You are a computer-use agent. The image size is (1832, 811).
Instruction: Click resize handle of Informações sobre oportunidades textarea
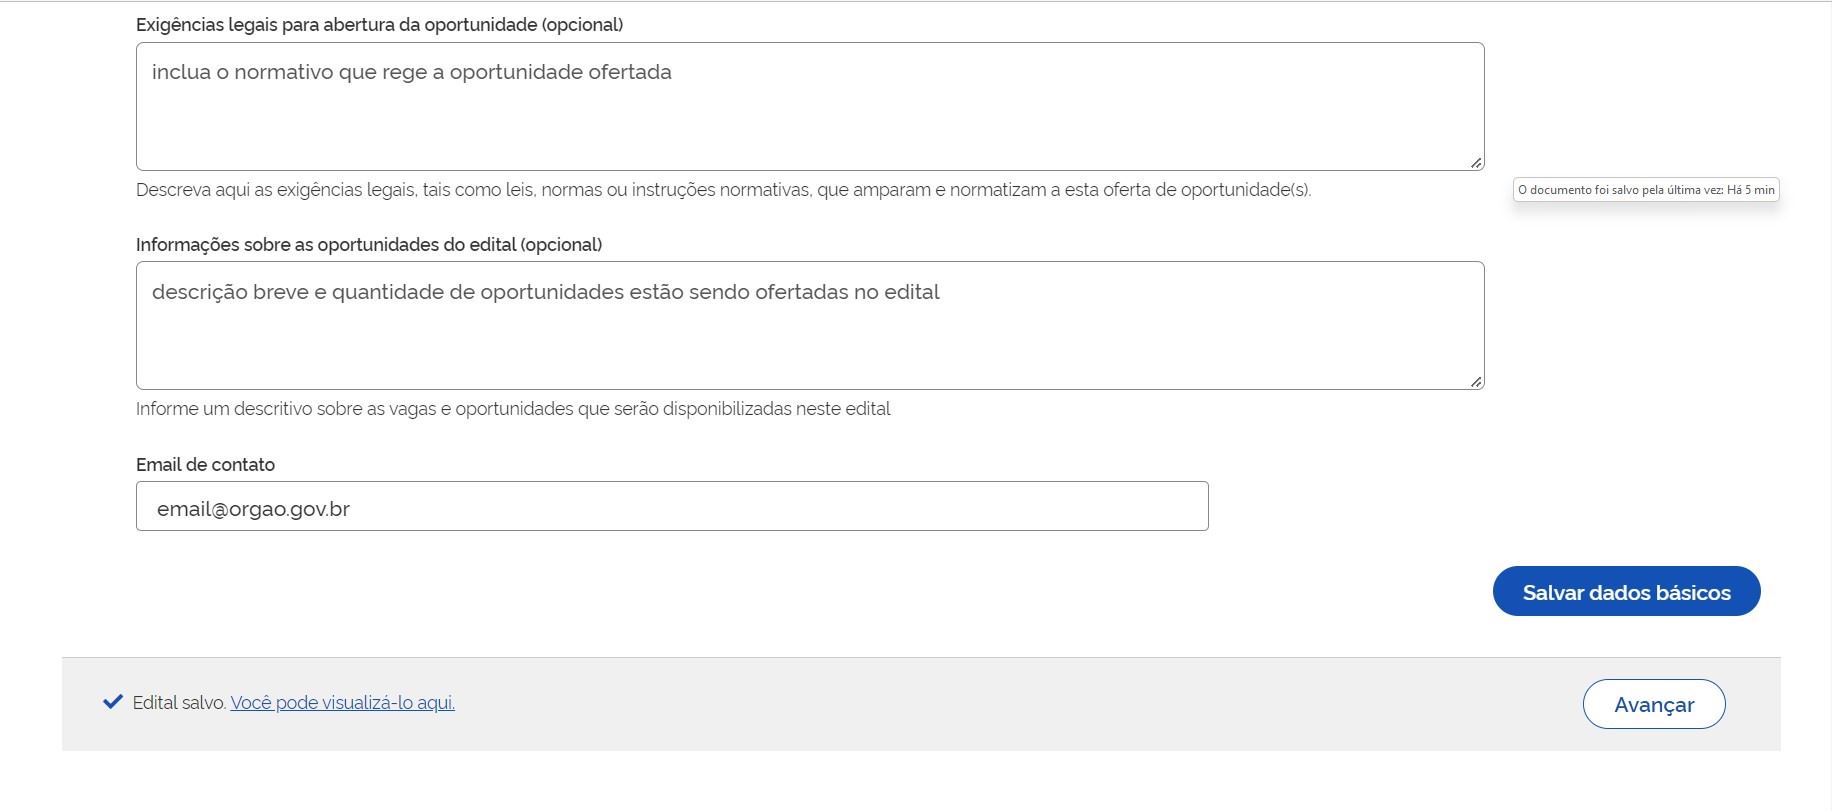coord(1476,381)
